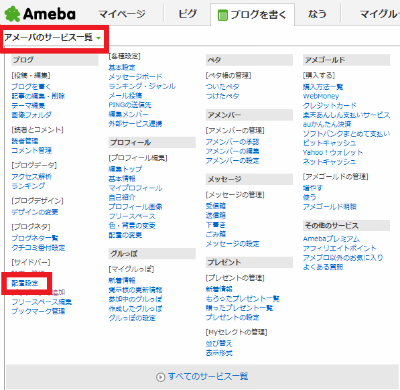Screen dimensions: 400x390
Task: Select the ブログを書く tab at top
Action: pyautogui.click(x=252, y=14)
